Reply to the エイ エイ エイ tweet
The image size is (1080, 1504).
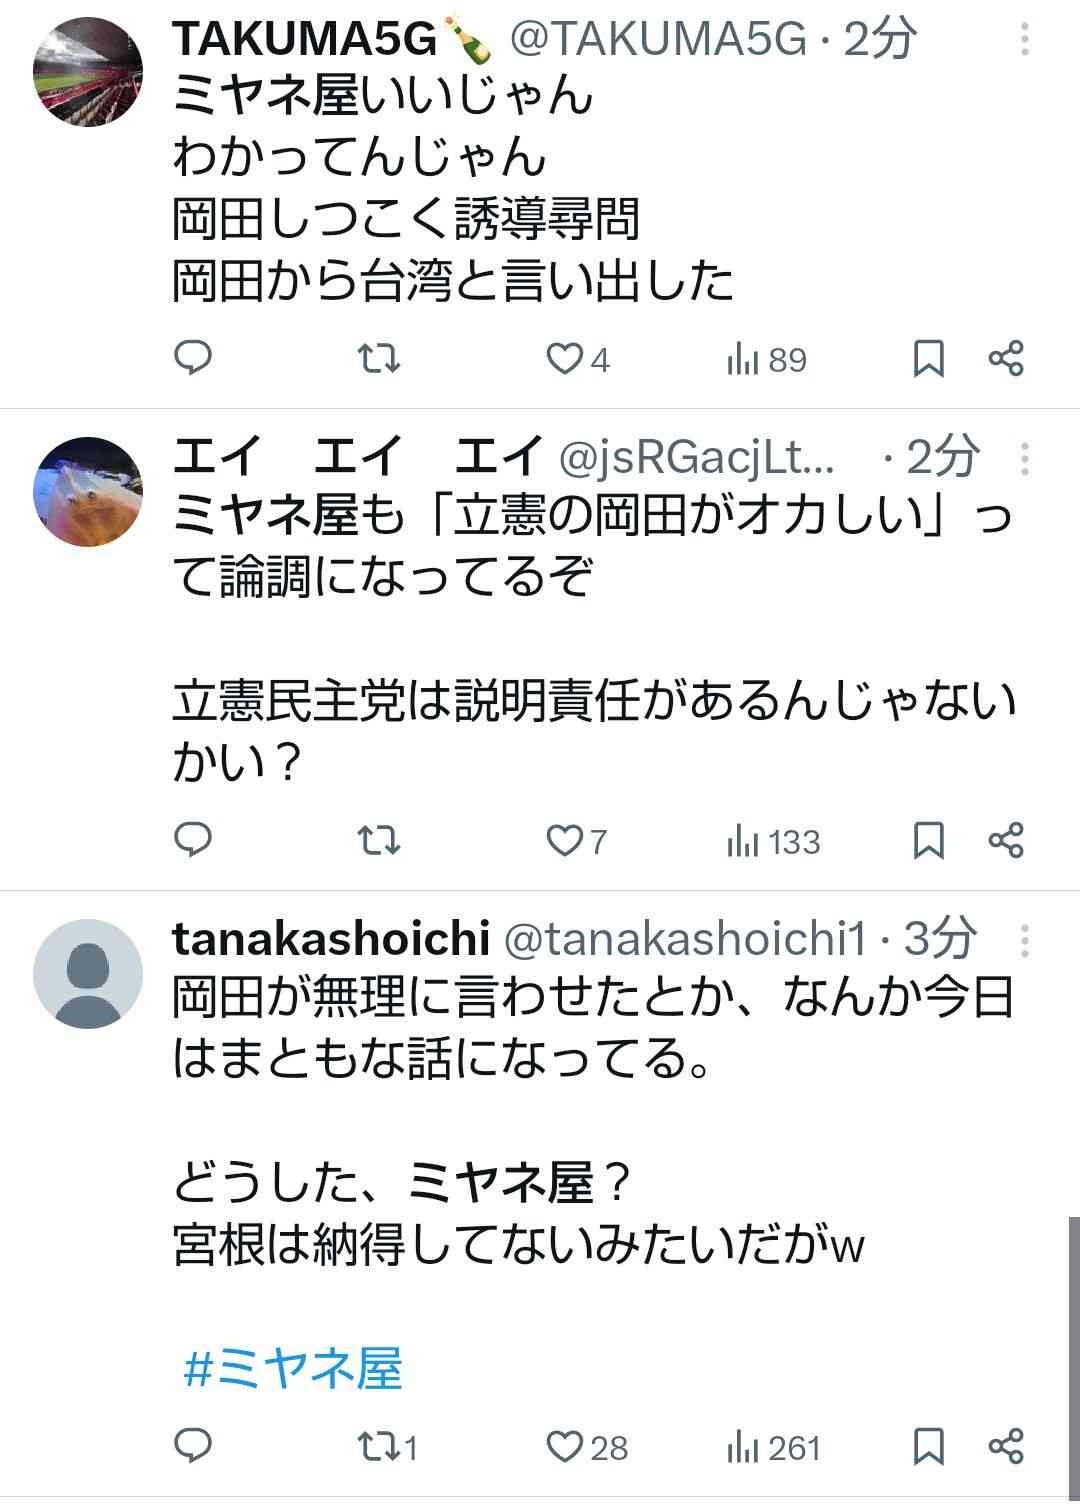tap(193, 840)
